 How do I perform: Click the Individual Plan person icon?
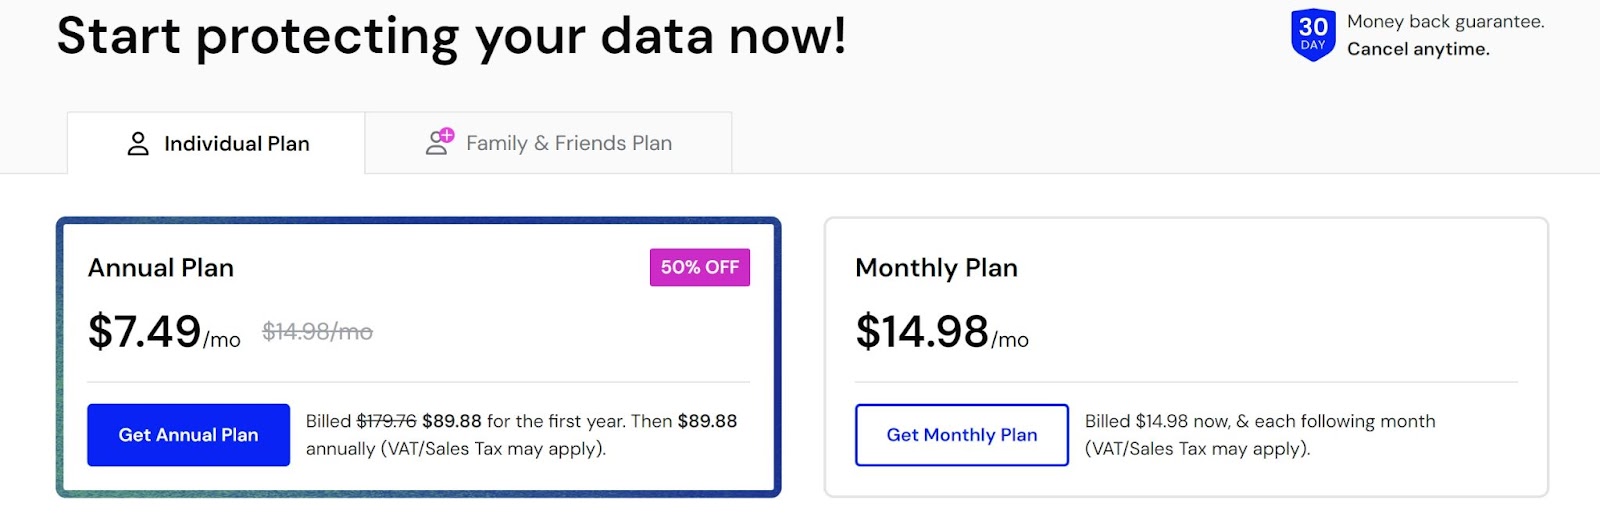(x=138, y=144)
